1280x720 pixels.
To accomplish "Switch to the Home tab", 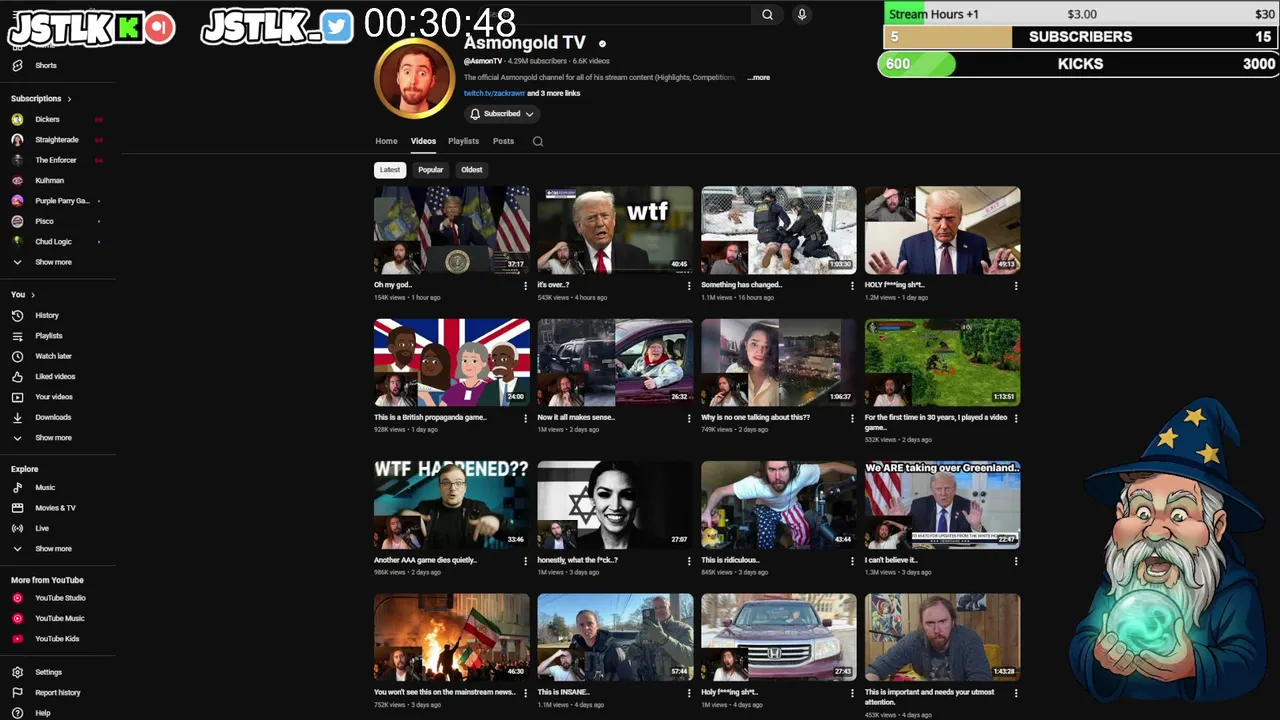I will point(386,141).
